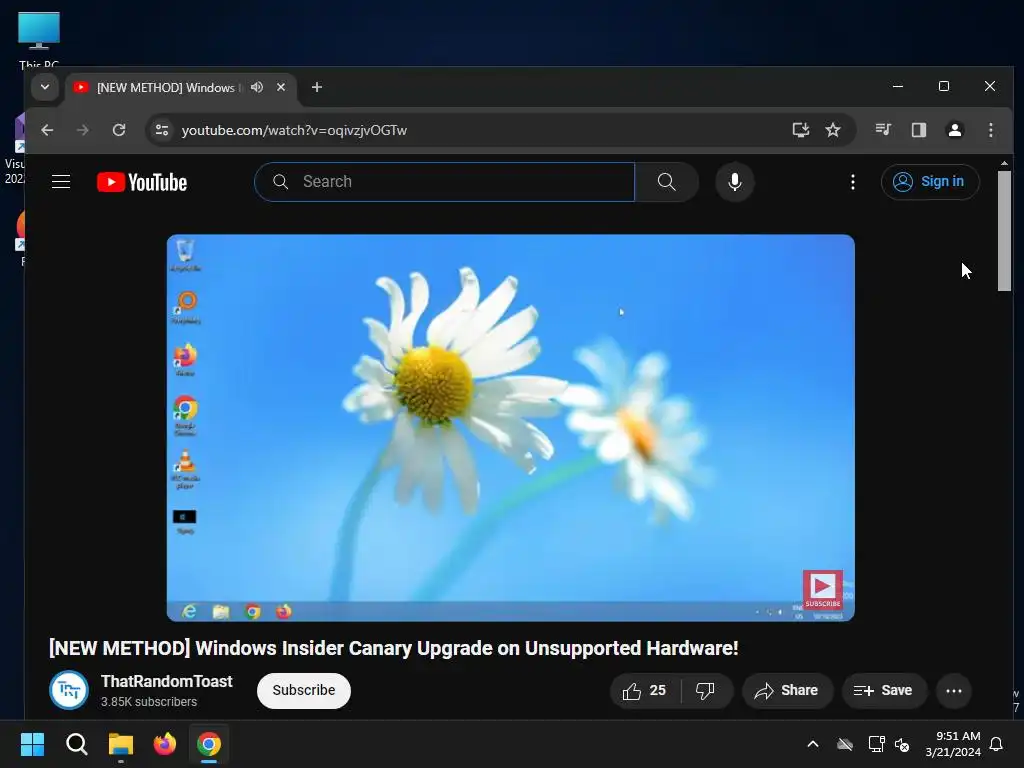Screen dimensions: 1024x768
Task: Open network icon in system tray
Action: pos(876,744)
